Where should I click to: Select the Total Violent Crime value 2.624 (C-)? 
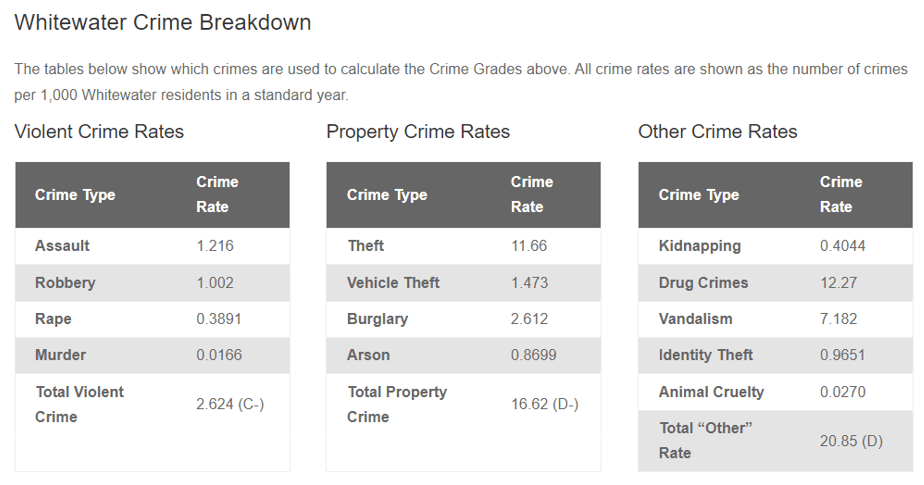pyautogui.click(x=230, y=404)
